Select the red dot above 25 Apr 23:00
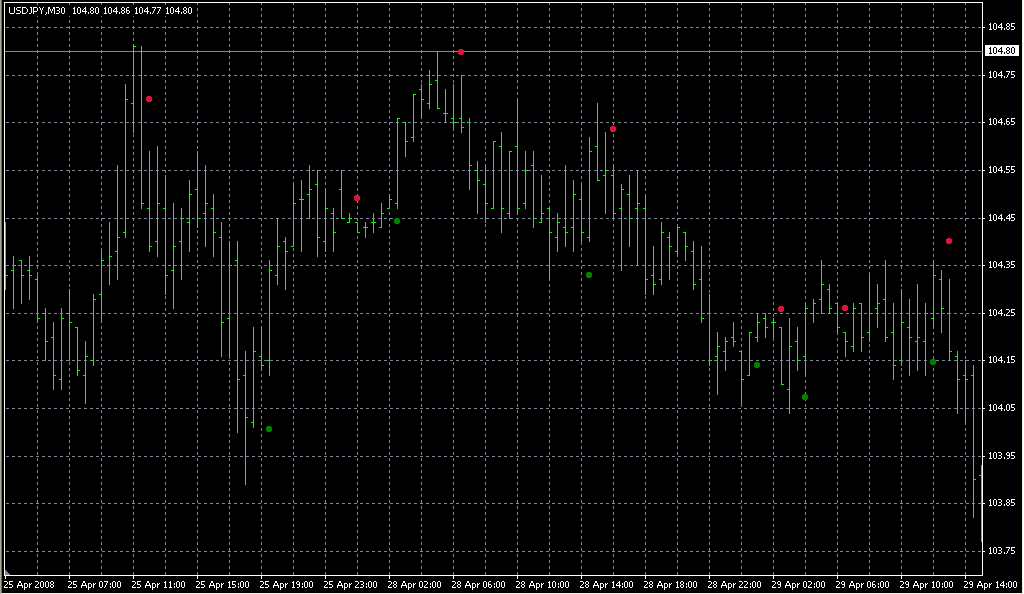Screen dimensions: 1024x594 [x=357, y=198]
